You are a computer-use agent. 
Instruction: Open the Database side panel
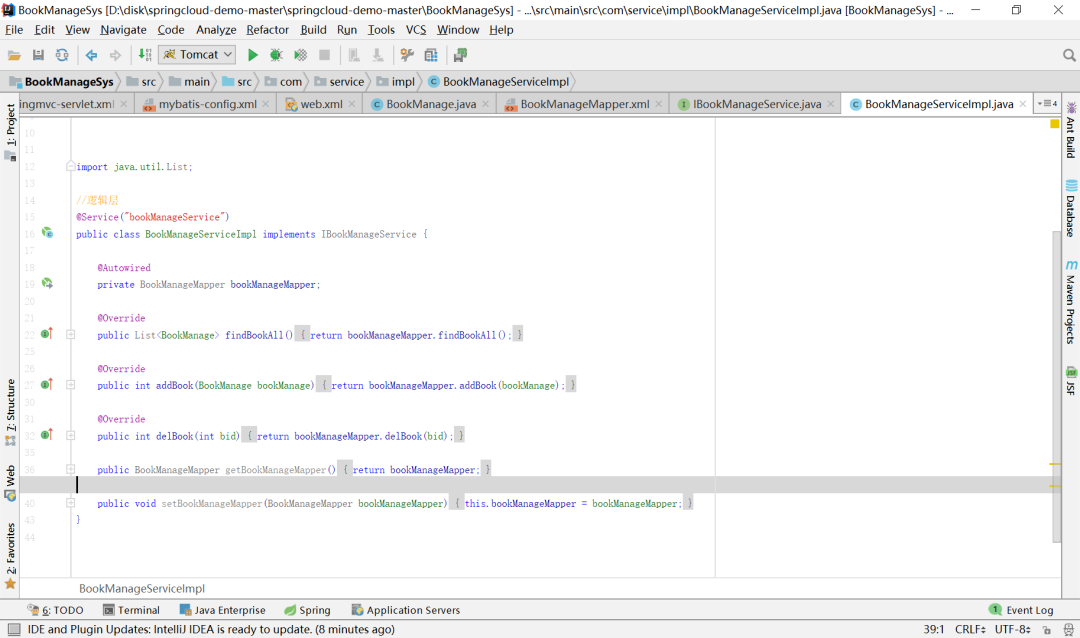click(x=1071, y=208)
